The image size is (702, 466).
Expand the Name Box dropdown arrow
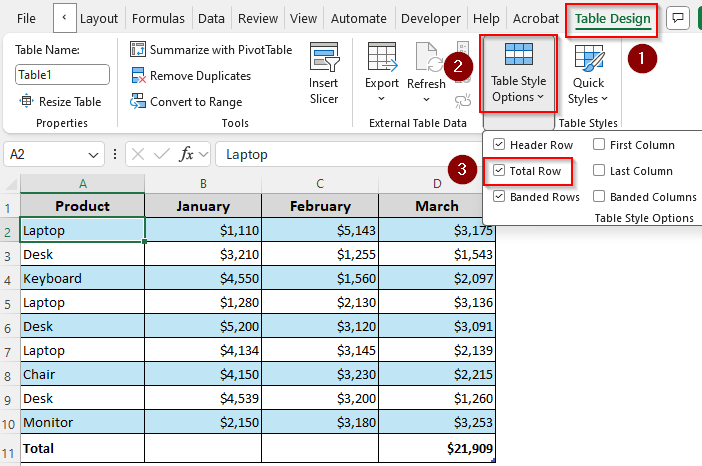(x=94, y=154)
